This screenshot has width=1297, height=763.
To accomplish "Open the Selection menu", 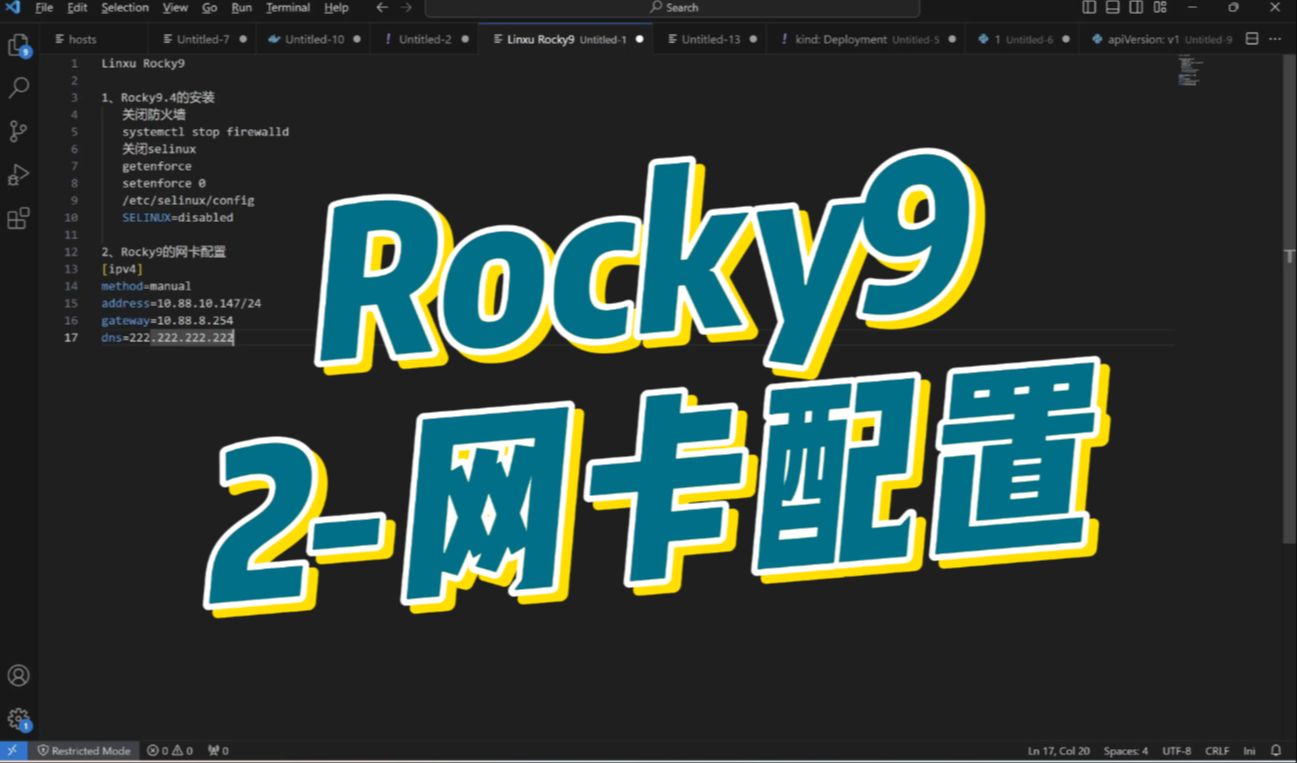I will 125,7.
